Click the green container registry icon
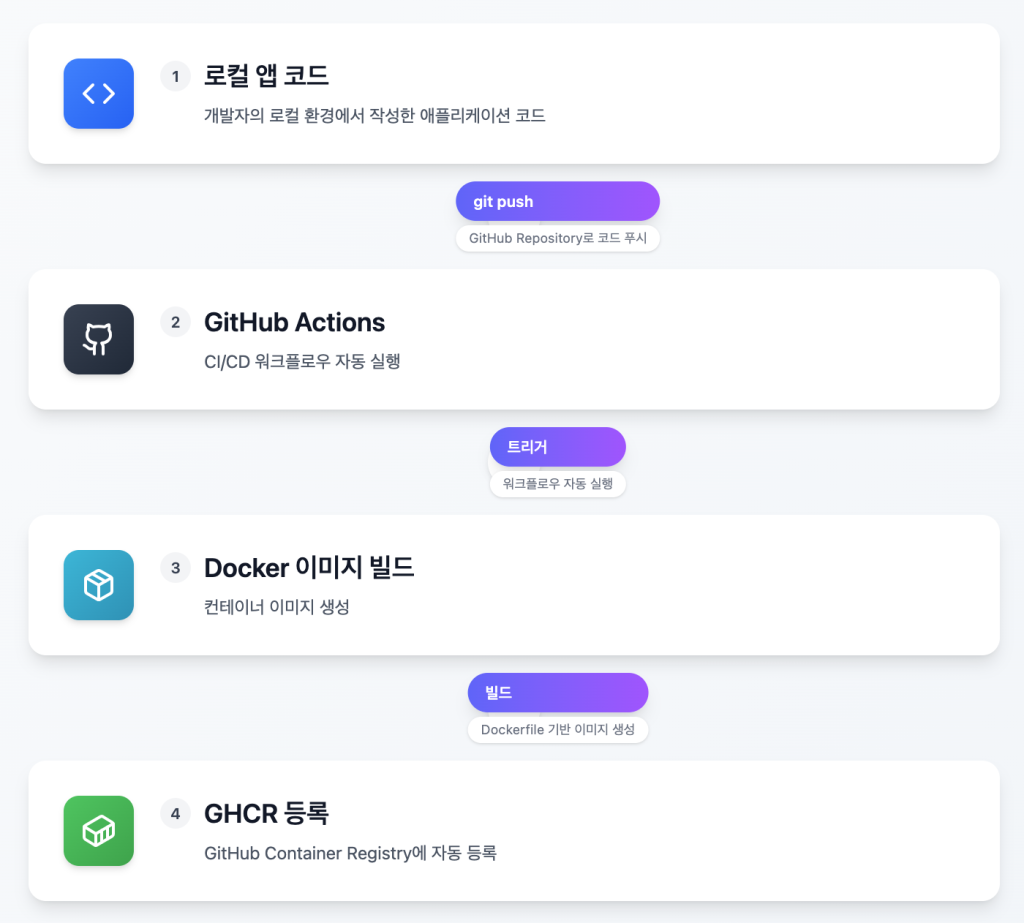The height and width of the screenshot is (923, 1024). [x=98, y=830]
